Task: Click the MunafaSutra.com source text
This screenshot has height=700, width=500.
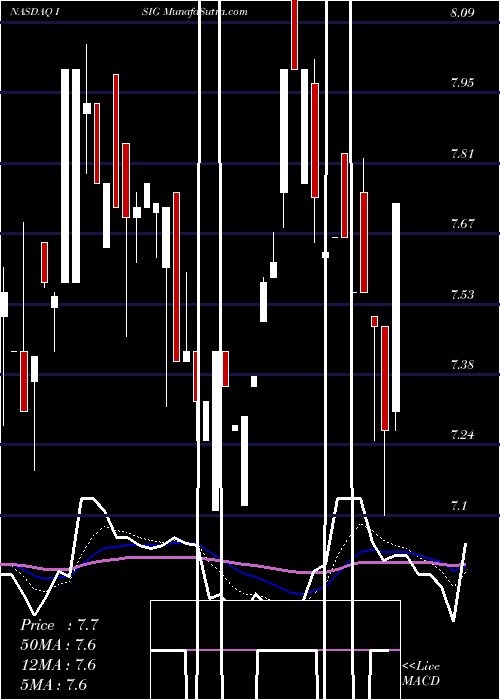Action: click(x=205, y=12)
